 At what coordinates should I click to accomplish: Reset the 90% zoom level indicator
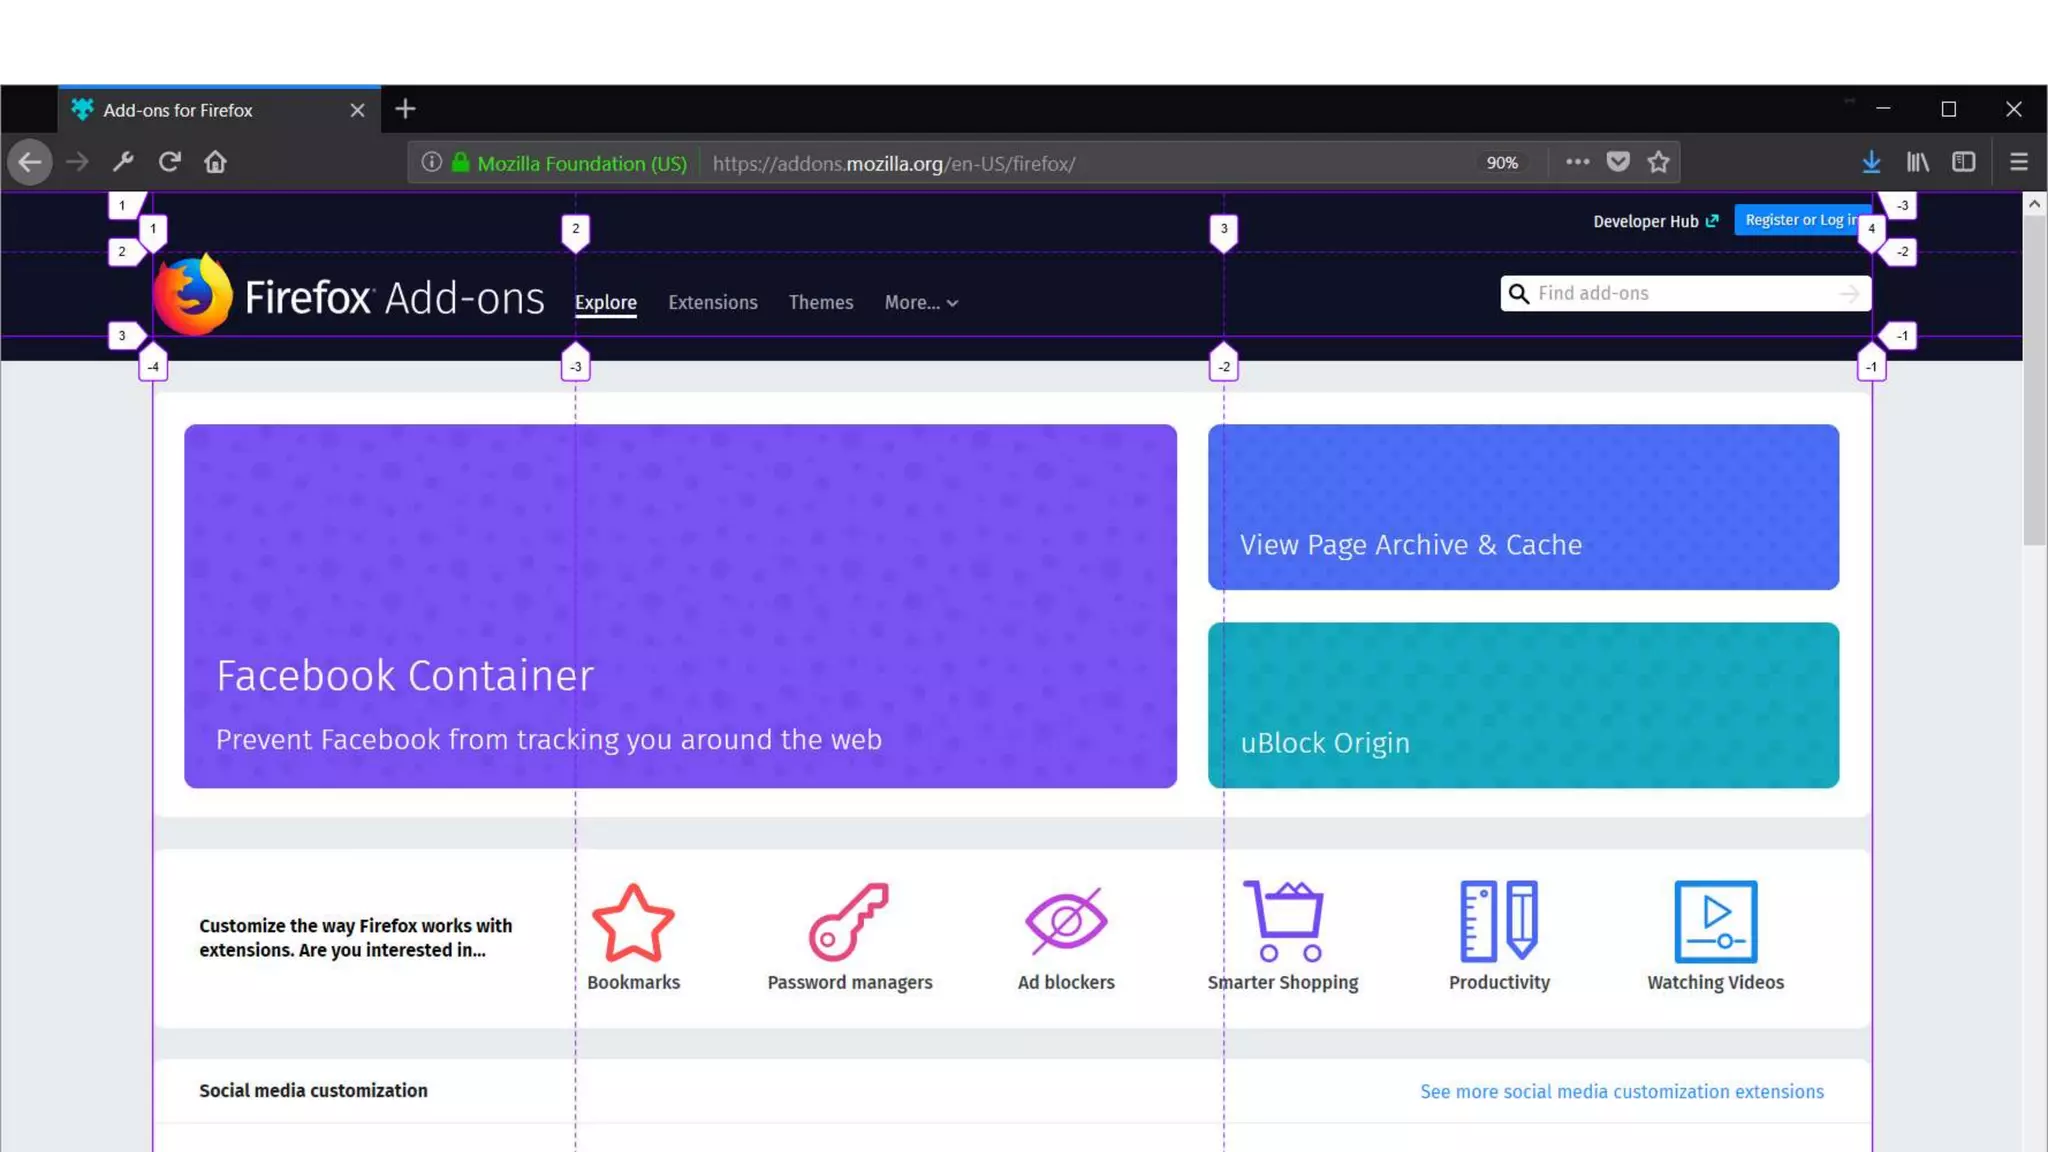click(1501, 163)
